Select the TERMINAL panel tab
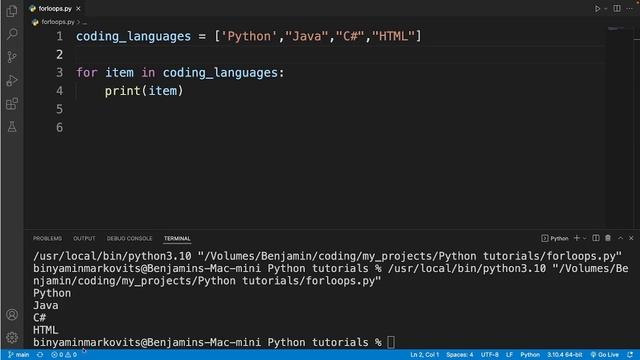The width and height of the screenshot is (640, 360). tap(177, 238)
